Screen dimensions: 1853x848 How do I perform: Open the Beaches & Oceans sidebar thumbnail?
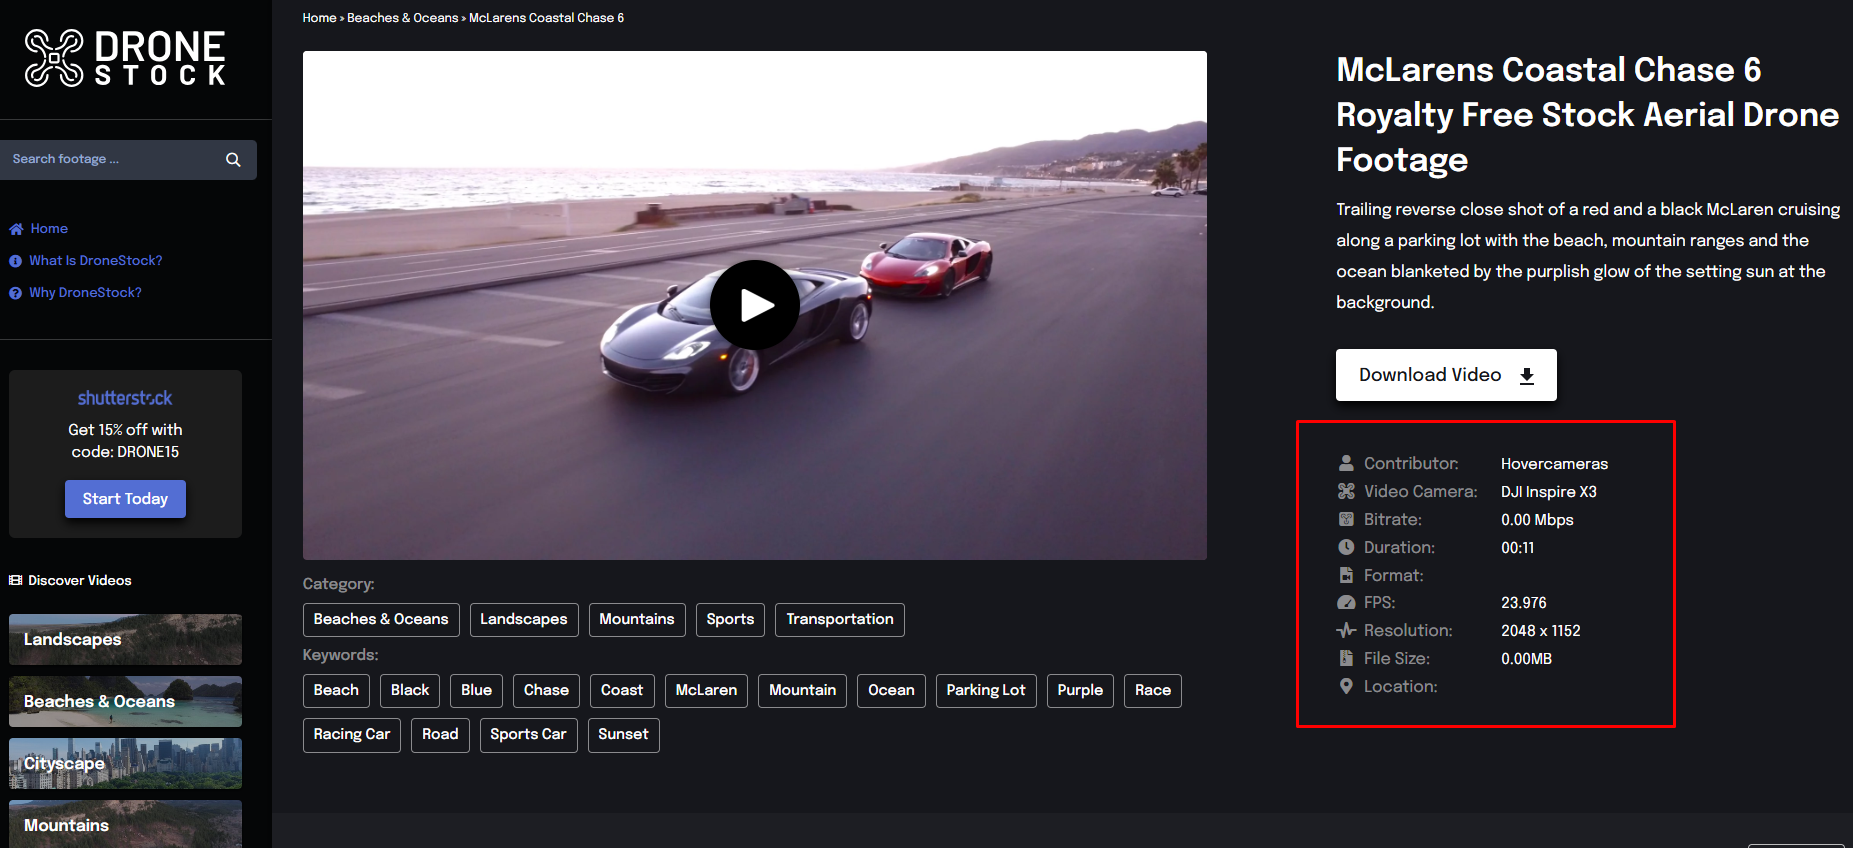125,702
